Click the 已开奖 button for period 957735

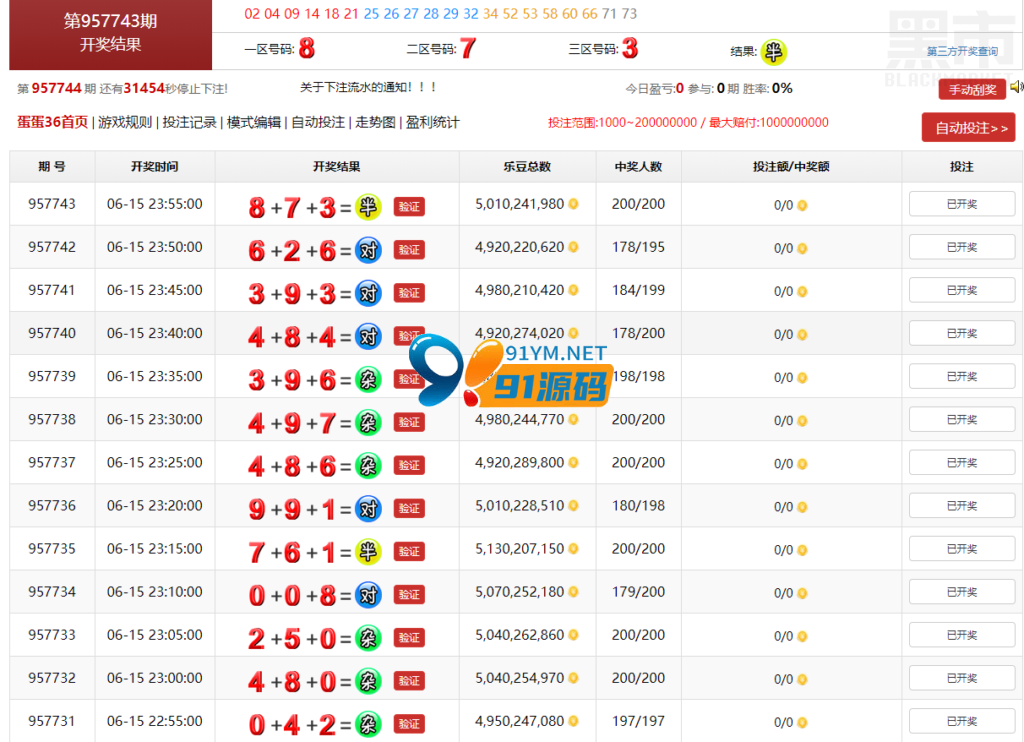pos(962,549)
